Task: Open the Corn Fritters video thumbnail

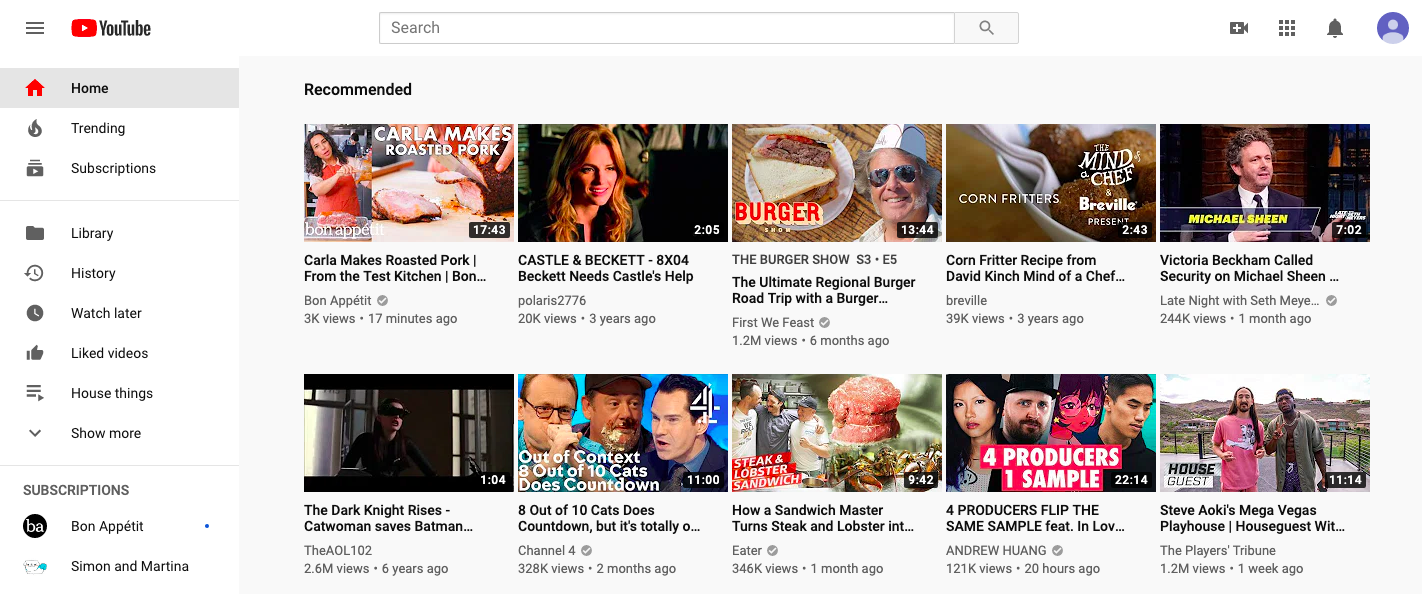Action: 1051,183
